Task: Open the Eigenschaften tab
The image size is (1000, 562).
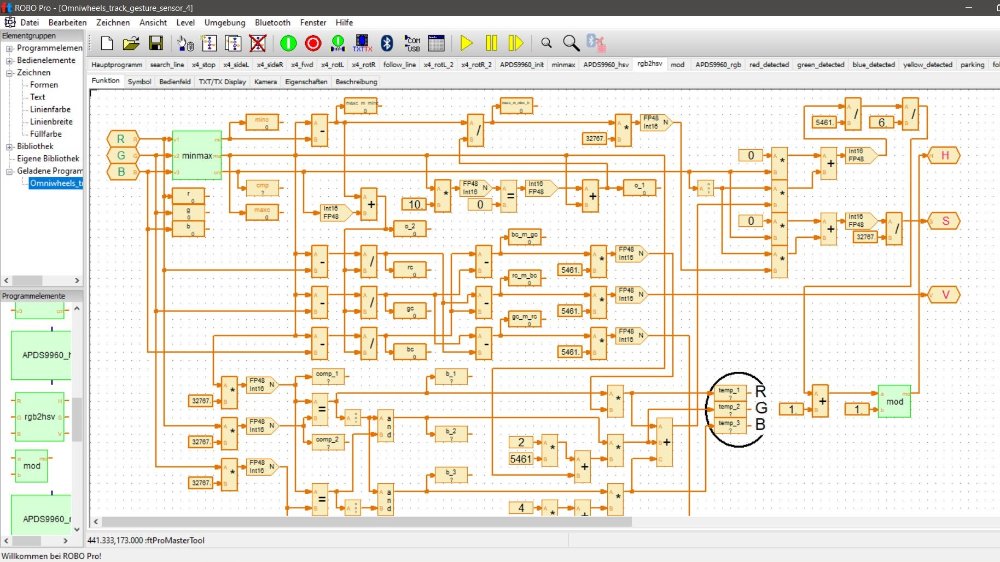Action: click(306, 82)
